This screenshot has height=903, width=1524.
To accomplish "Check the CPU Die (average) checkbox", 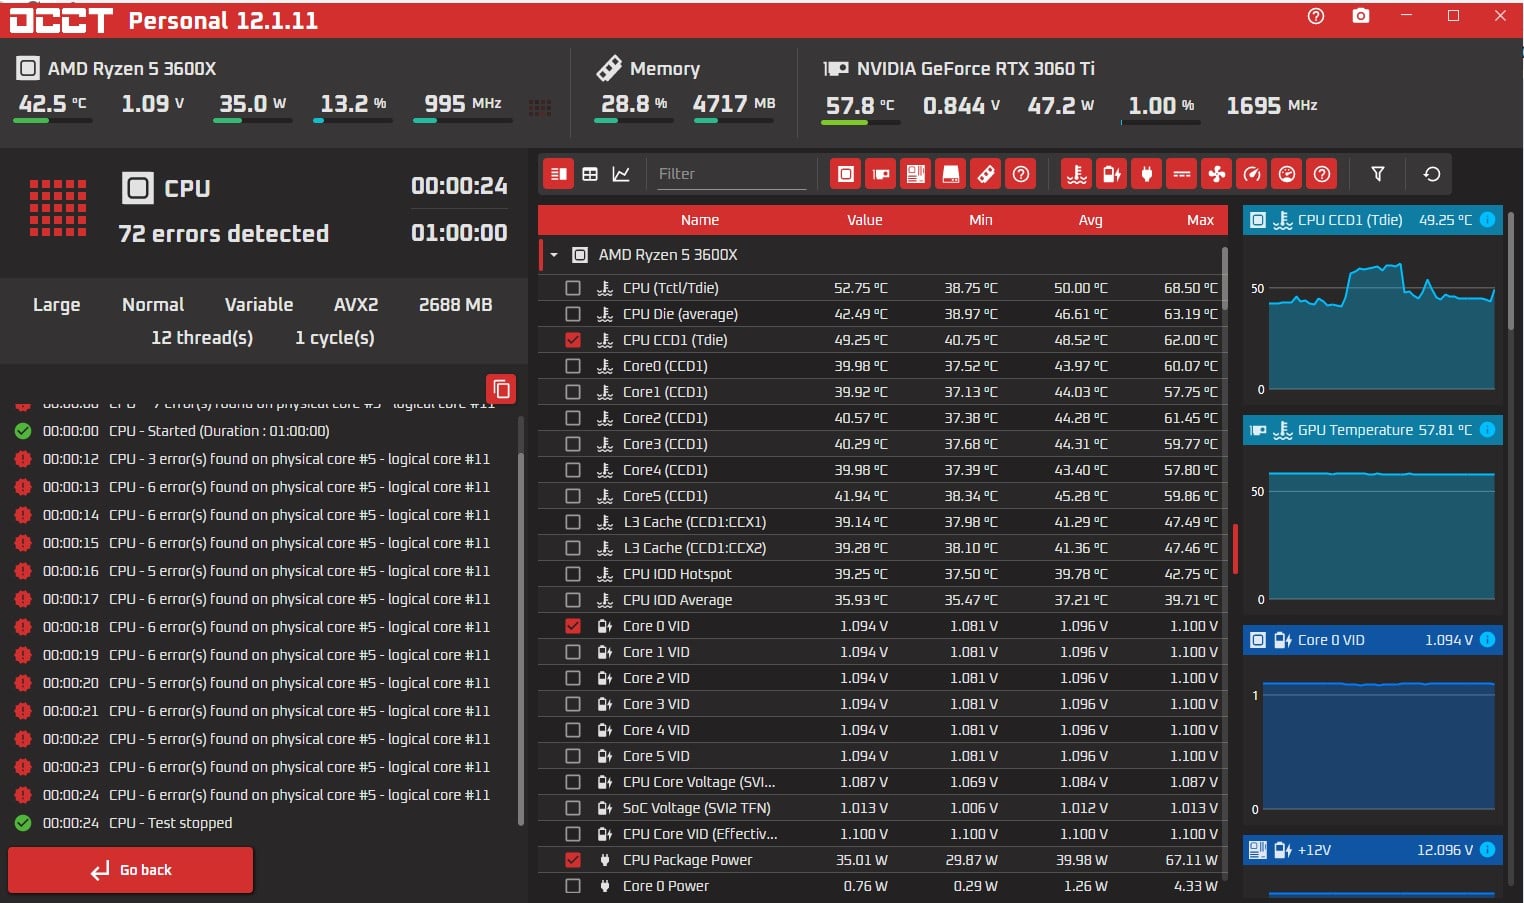I will (x=573, y=314).
